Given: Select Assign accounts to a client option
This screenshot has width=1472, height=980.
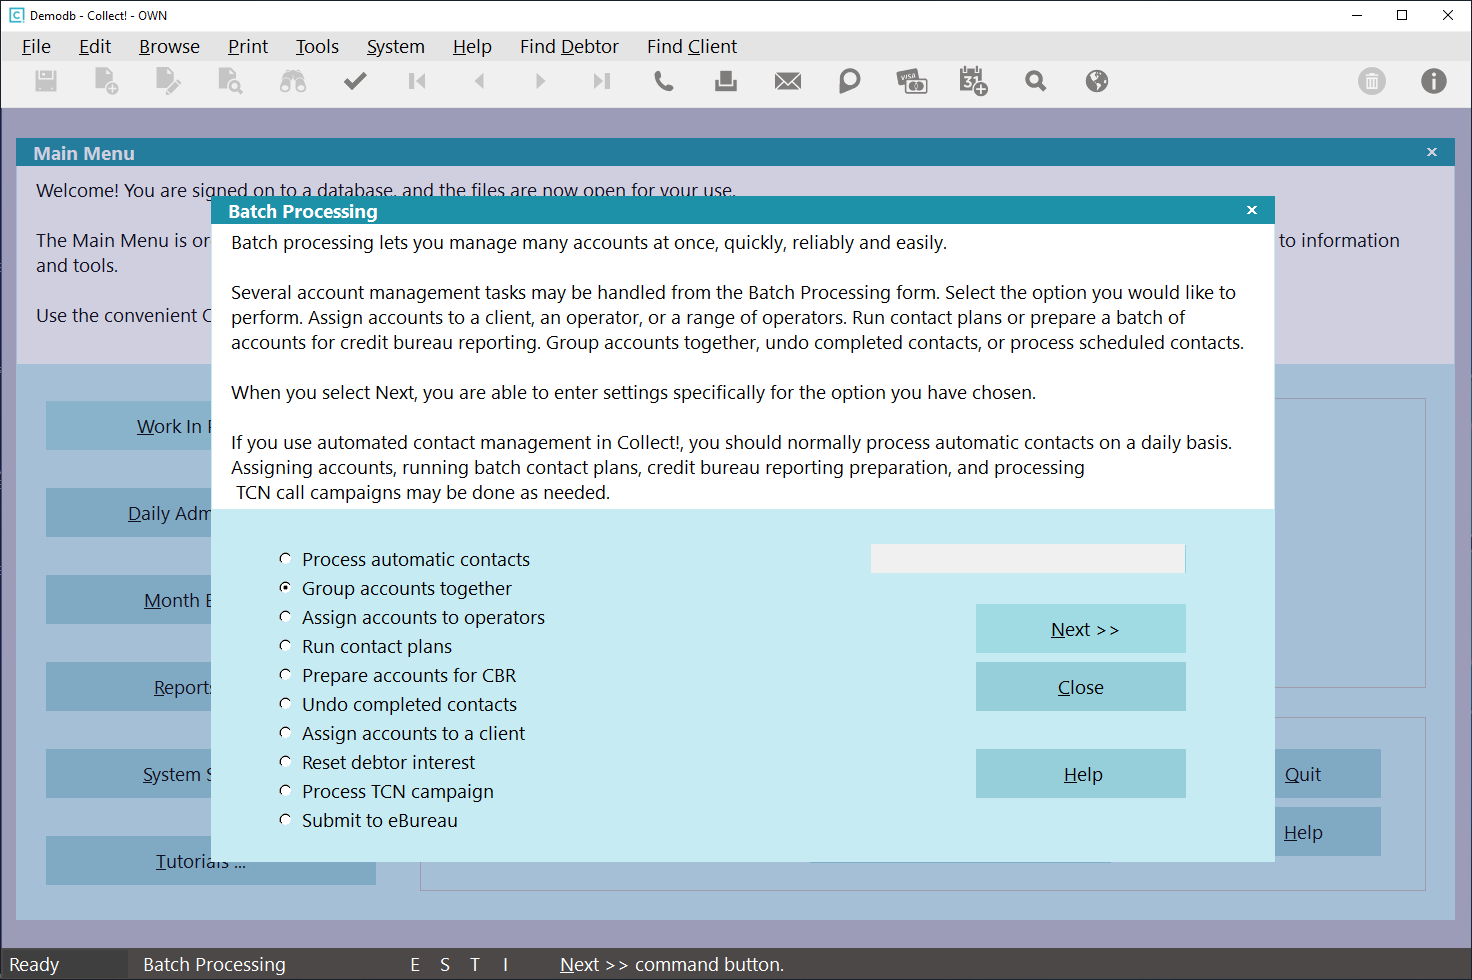Looking at the screenshot, I should [402, 733].
